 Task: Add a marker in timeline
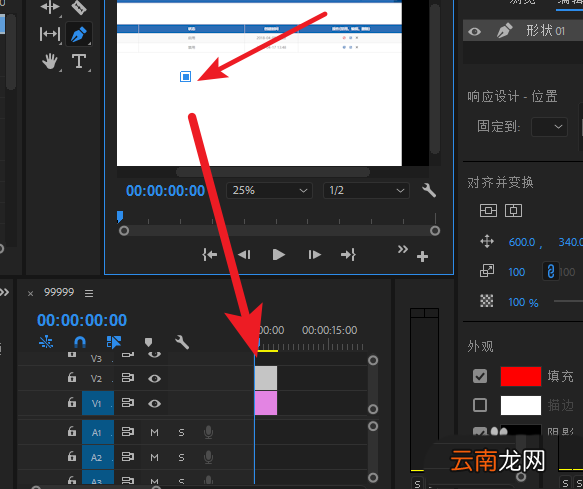click(x=148, y=342)
